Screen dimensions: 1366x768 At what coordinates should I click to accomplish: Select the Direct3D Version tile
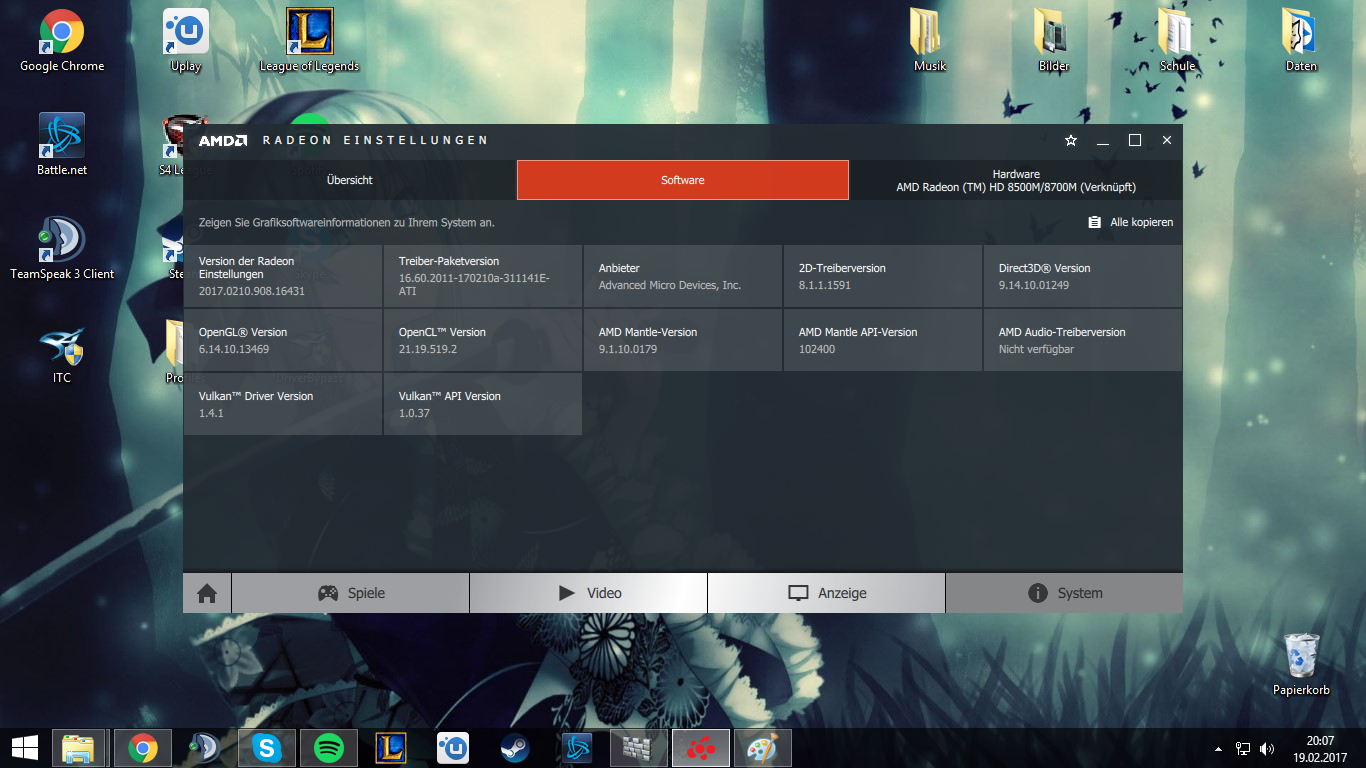coord(1083,276)
